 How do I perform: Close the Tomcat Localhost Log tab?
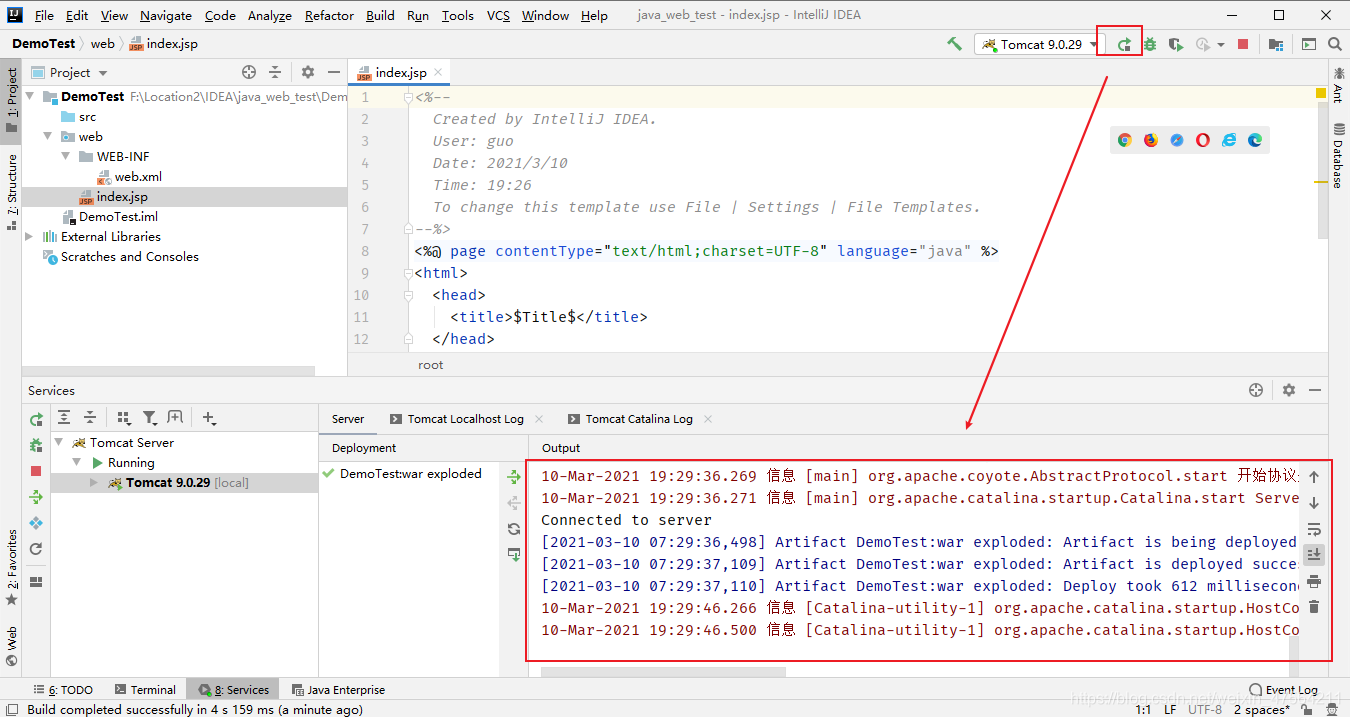[x=539, y=419]
